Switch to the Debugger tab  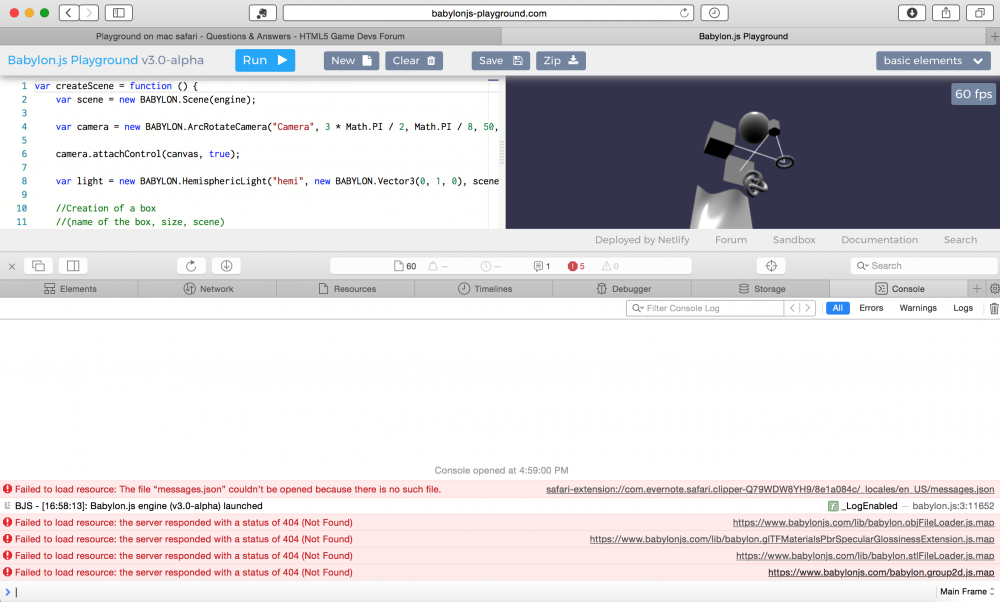pos(623,289)
